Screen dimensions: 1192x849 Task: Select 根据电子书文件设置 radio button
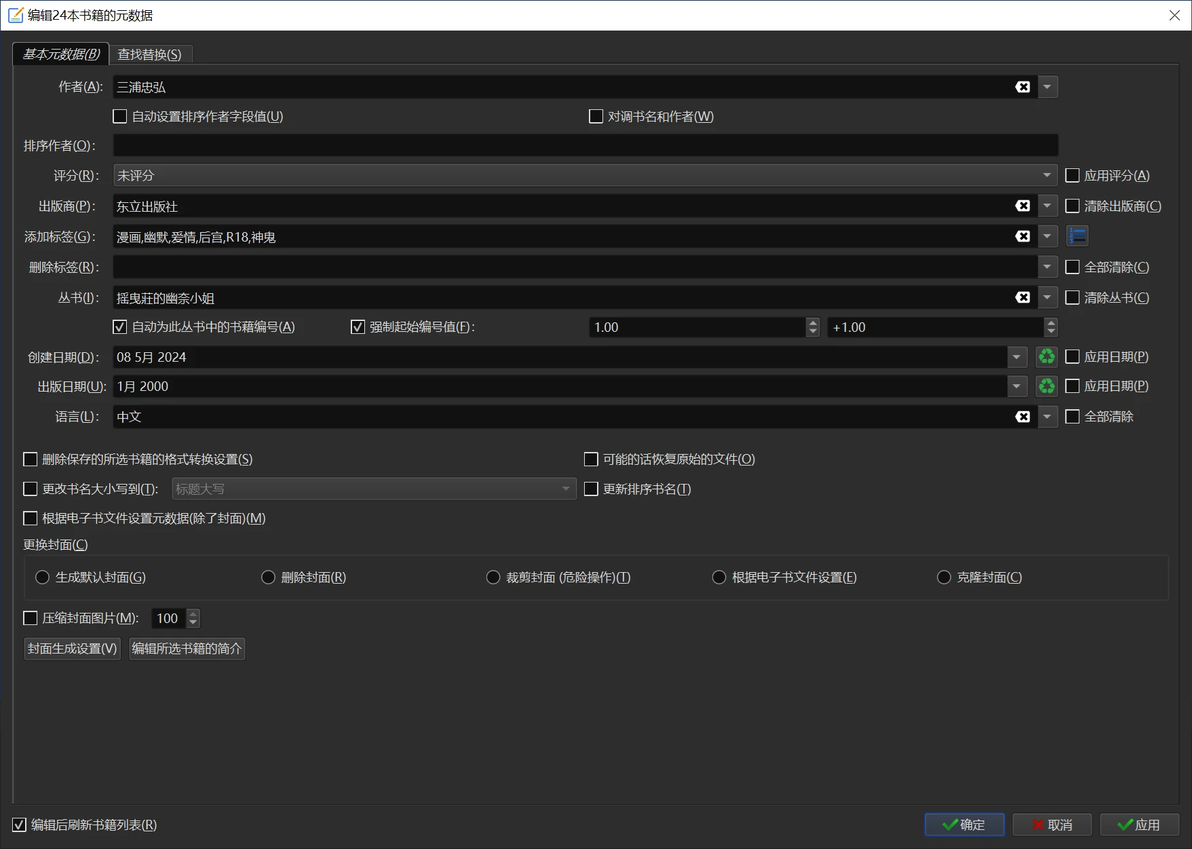point(718,578)
